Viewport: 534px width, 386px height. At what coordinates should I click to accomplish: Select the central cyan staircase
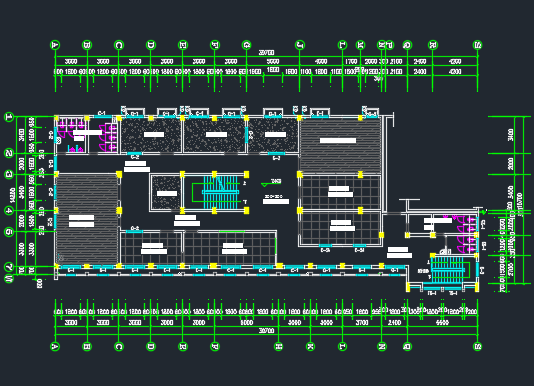[x=220, y=192]
